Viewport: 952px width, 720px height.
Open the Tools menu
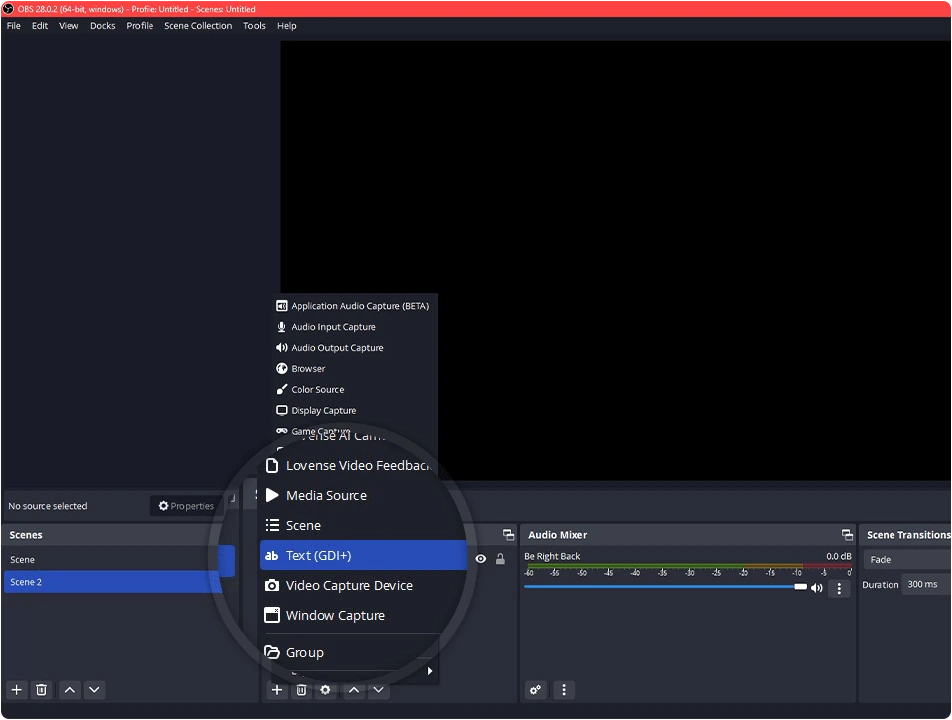coord(254,25)
